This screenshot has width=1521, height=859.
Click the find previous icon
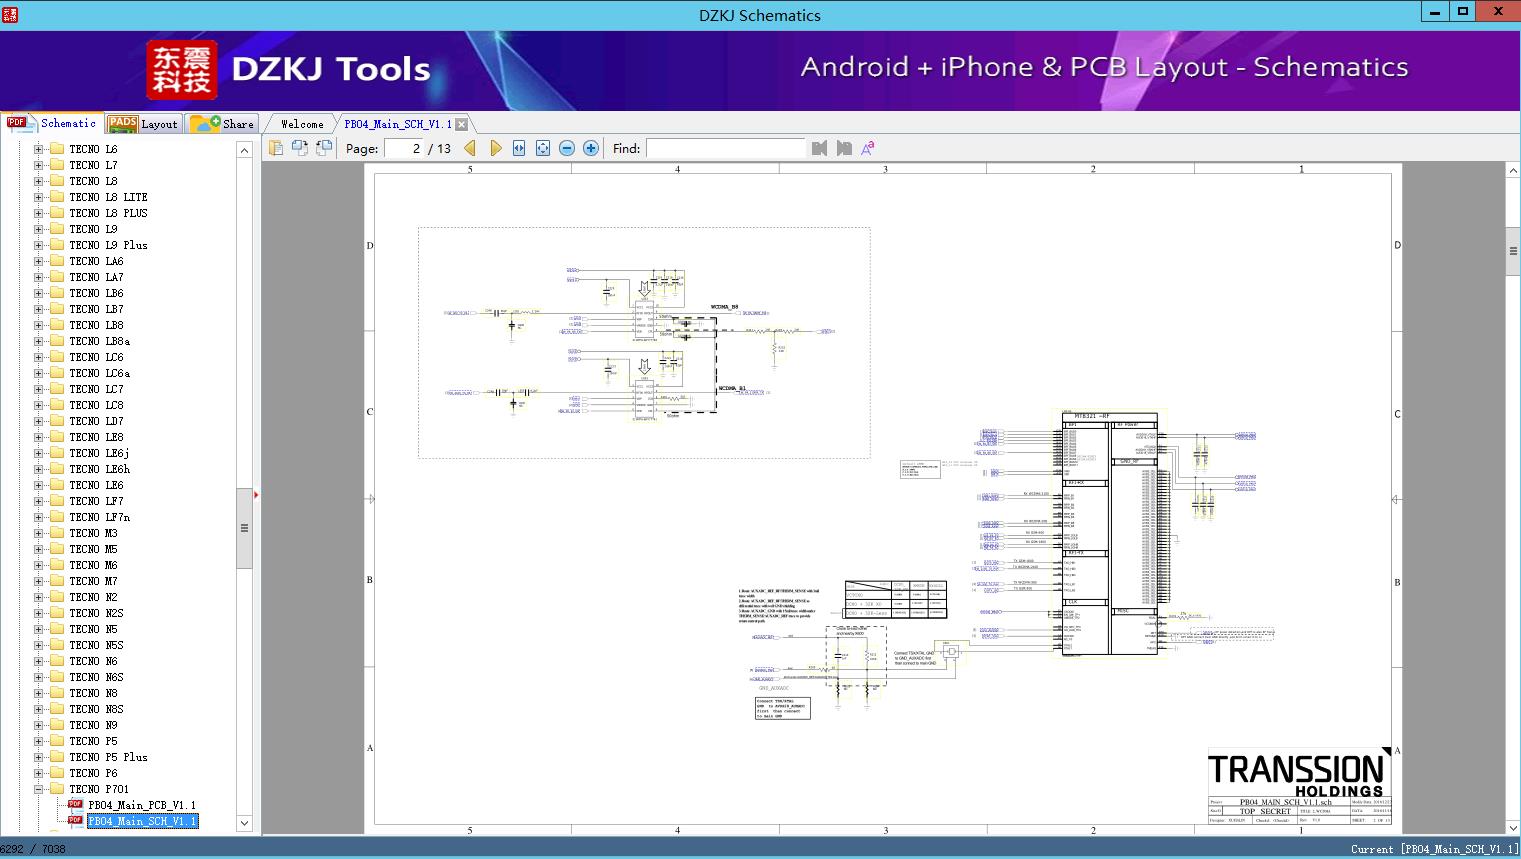(820, 148)
